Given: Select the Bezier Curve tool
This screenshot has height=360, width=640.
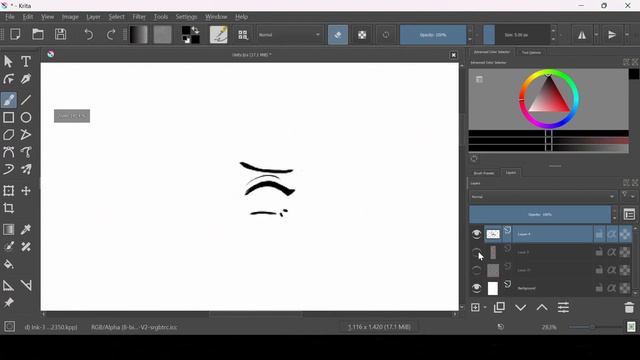Looking at the screenshot, I should click(x=8, y=152).
